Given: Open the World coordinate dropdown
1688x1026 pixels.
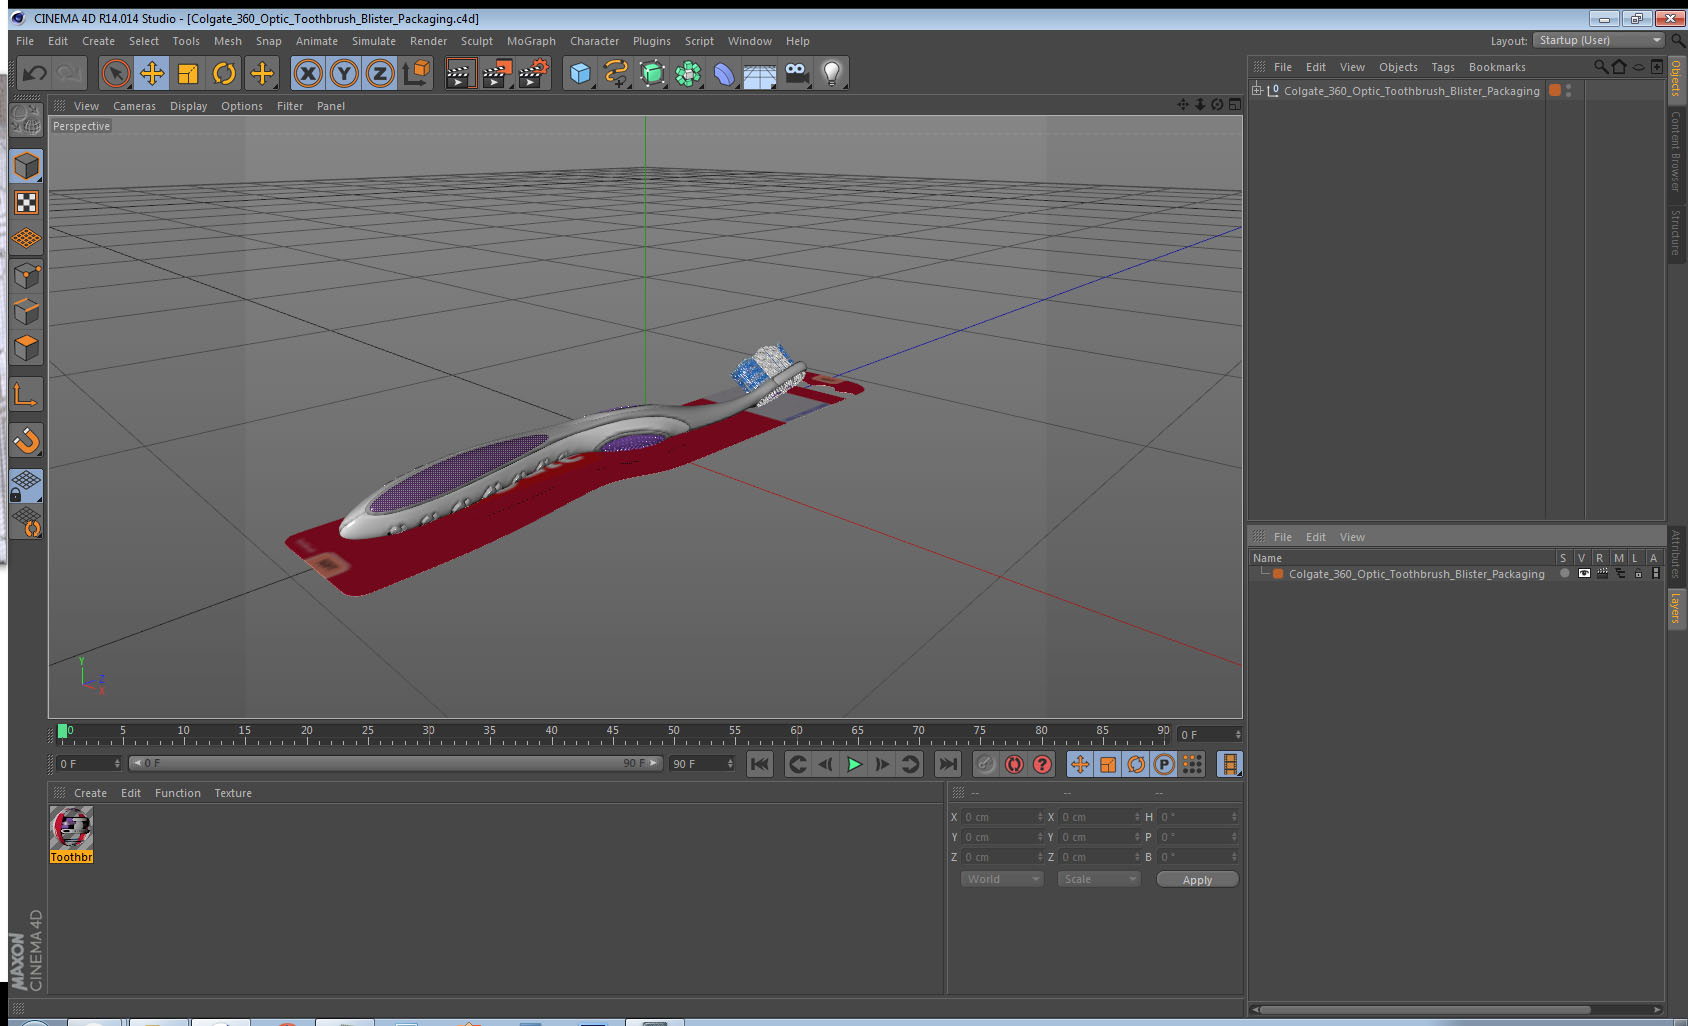Looking at the screenshot, I should tap(1002, 879).
